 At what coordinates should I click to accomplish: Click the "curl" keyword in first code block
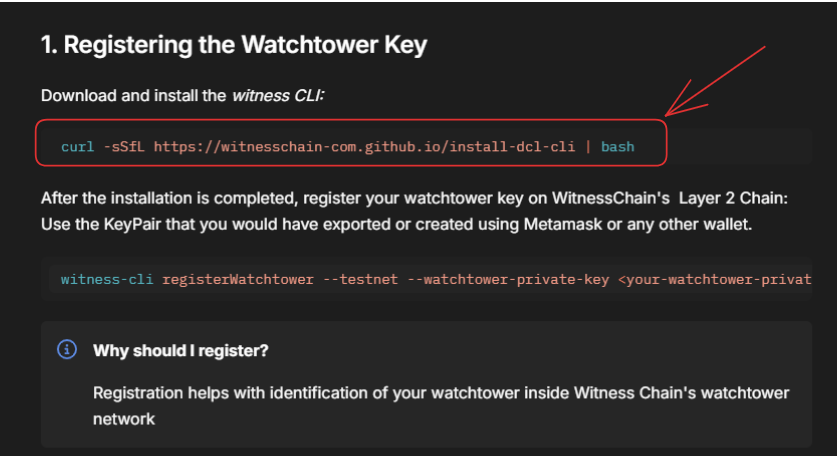(x=77, y=146)
